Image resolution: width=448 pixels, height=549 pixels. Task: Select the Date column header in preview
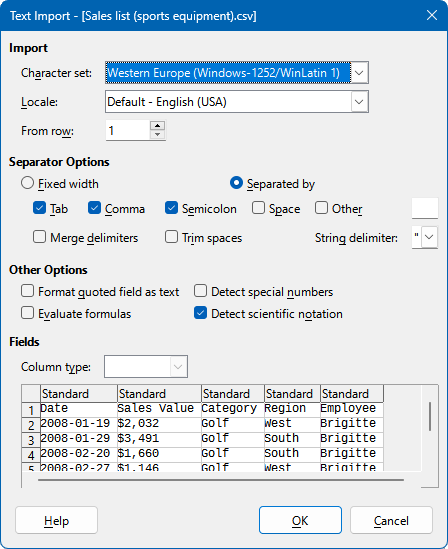(x=79, y=394)
